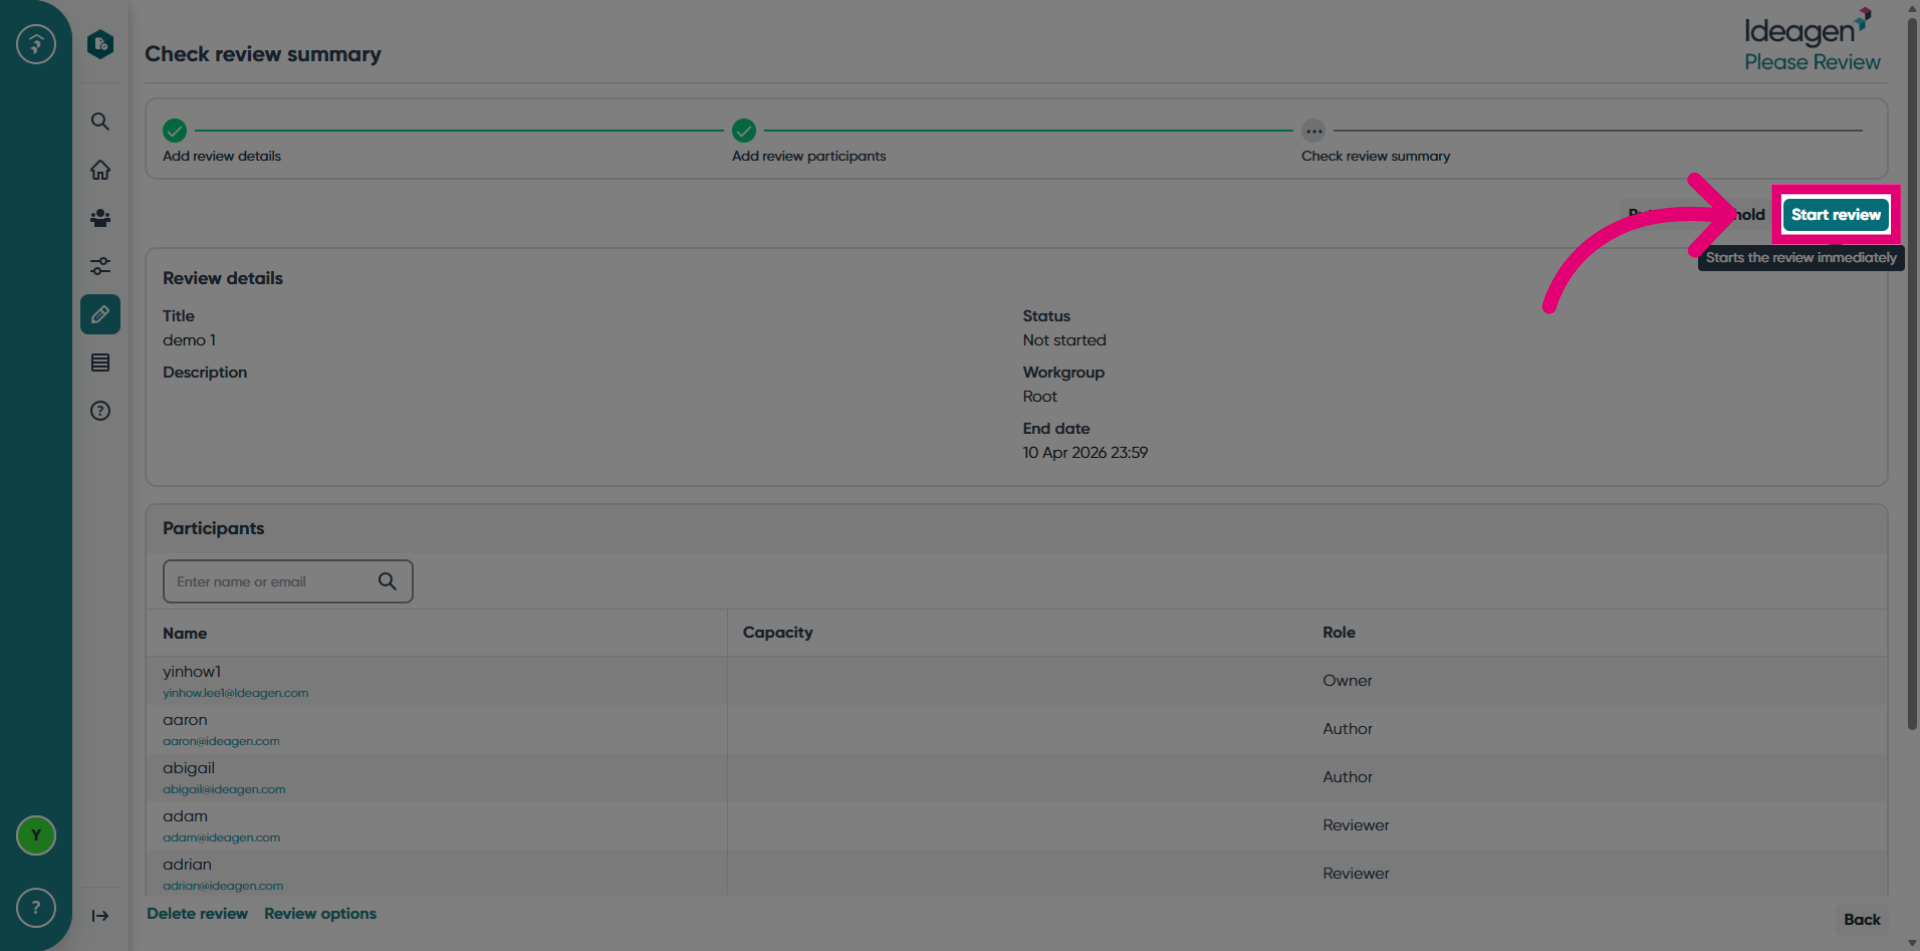
Task: Click the Back button
Action: tap(1862, 919)
